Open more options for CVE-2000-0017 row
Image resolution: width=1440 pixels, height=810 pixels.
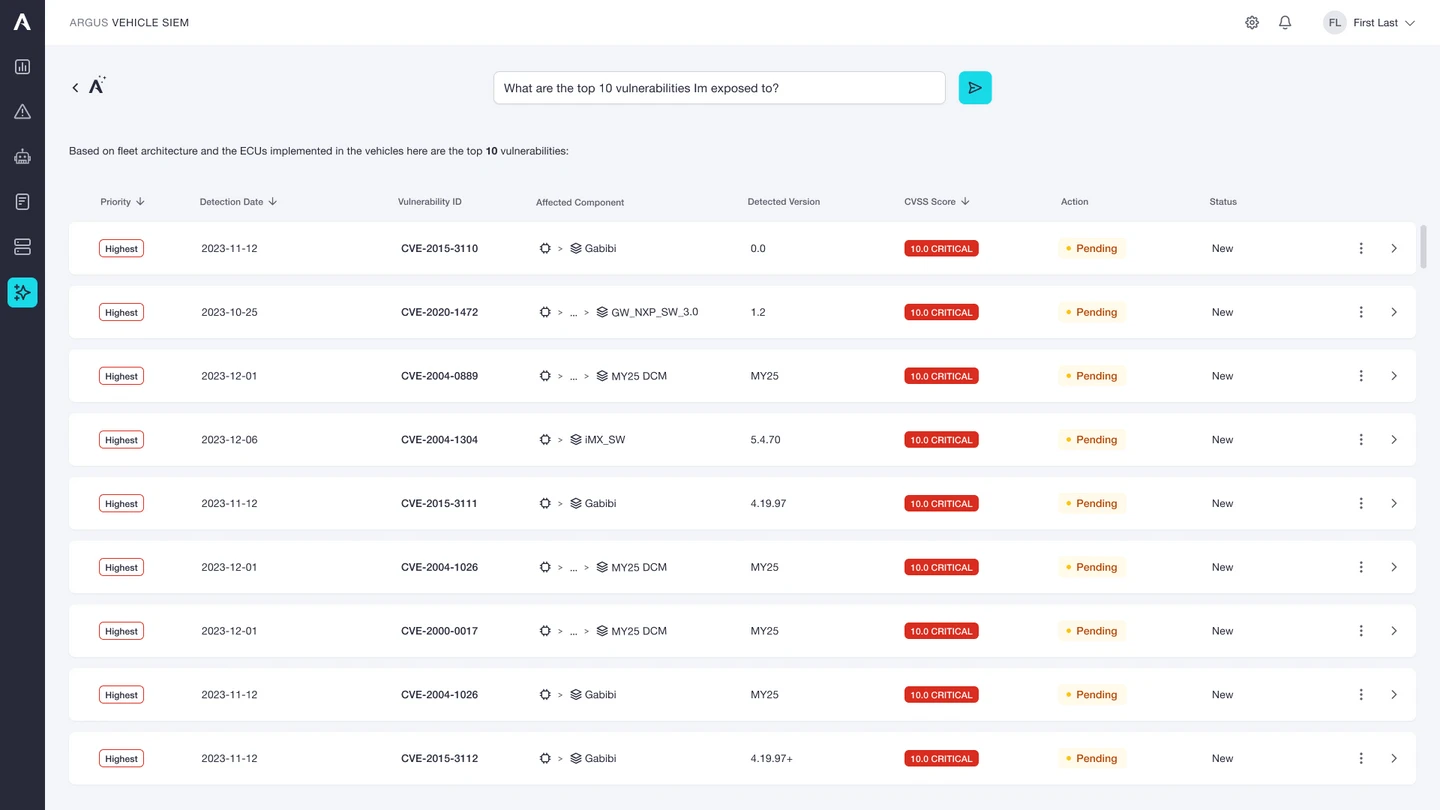tap(1361, 631)
